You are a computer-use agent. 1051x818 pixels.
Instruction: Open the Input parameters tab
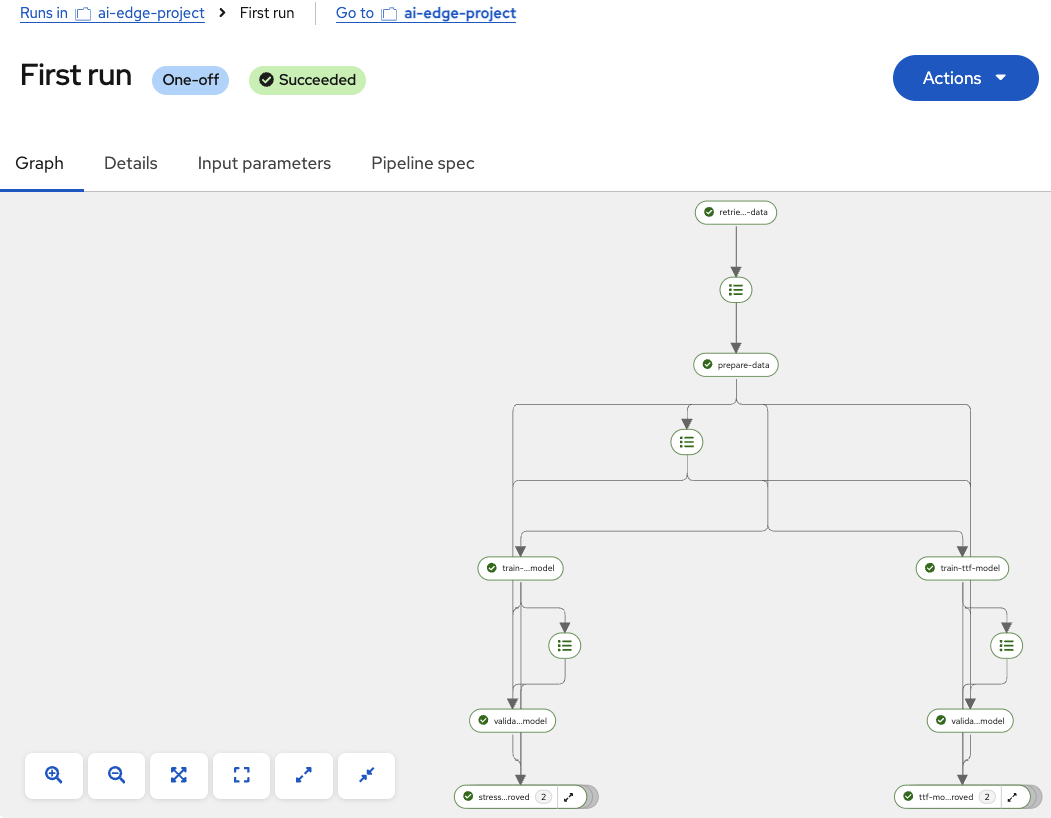(x=264, y=163)
